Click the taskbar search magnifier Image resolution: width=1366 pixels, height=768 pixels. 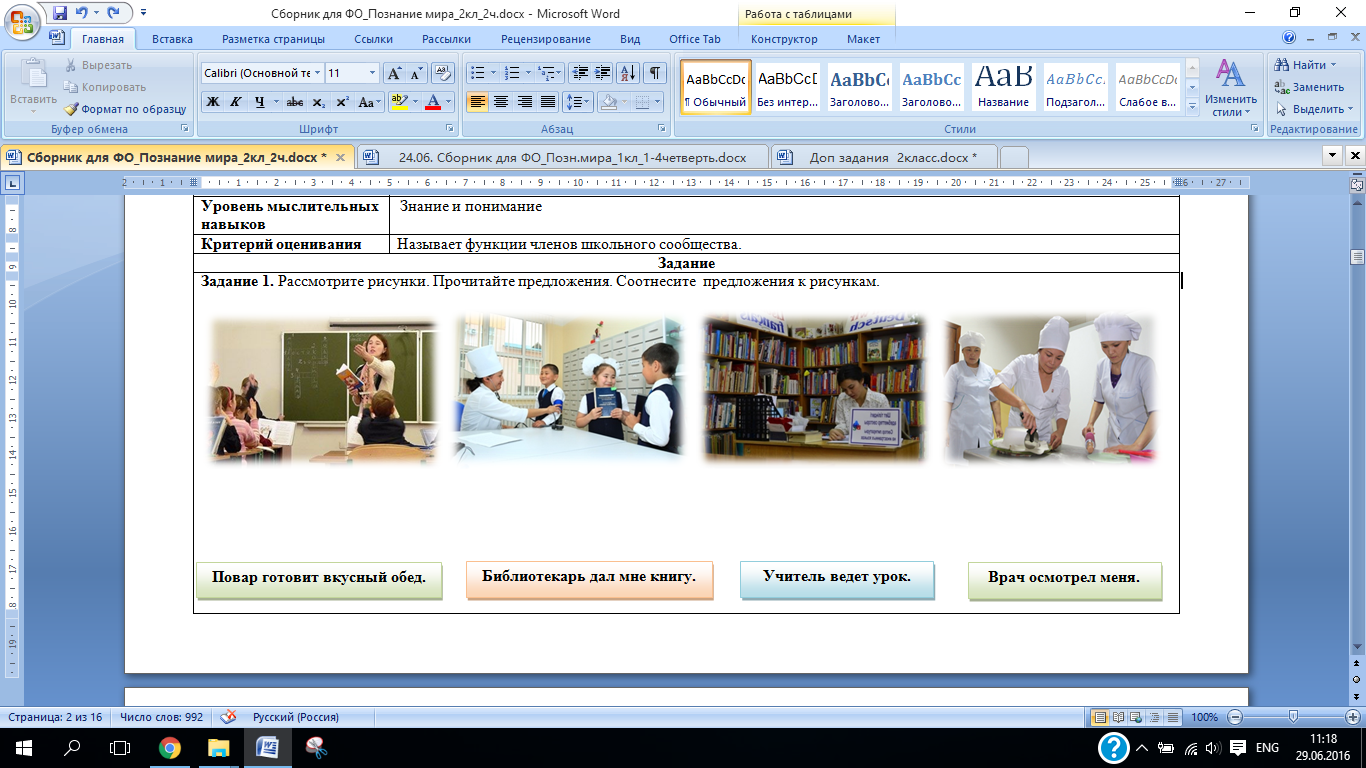tap(72, 747)
